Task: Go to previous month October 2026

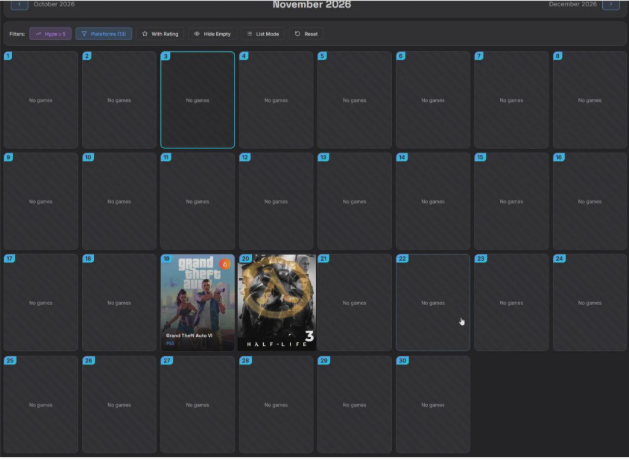Action: pyautogui.click(x=19, y=4)
